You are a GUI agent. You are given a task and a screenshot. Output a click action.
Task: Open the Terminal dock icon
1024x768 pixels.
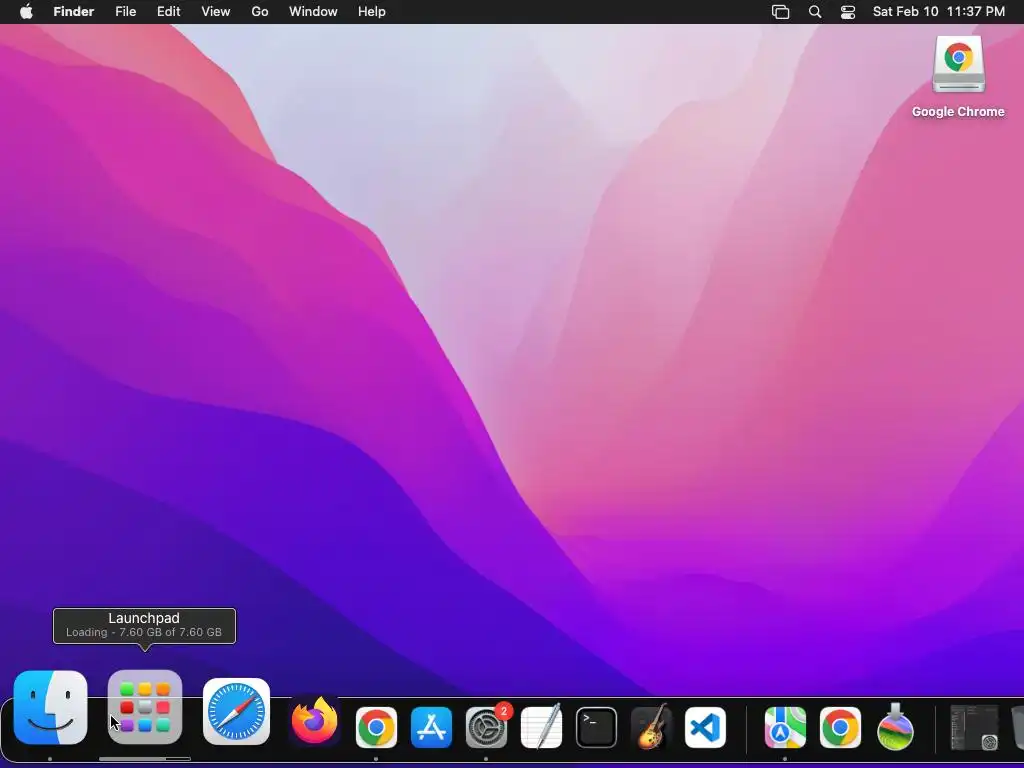(x=596, y=727)
